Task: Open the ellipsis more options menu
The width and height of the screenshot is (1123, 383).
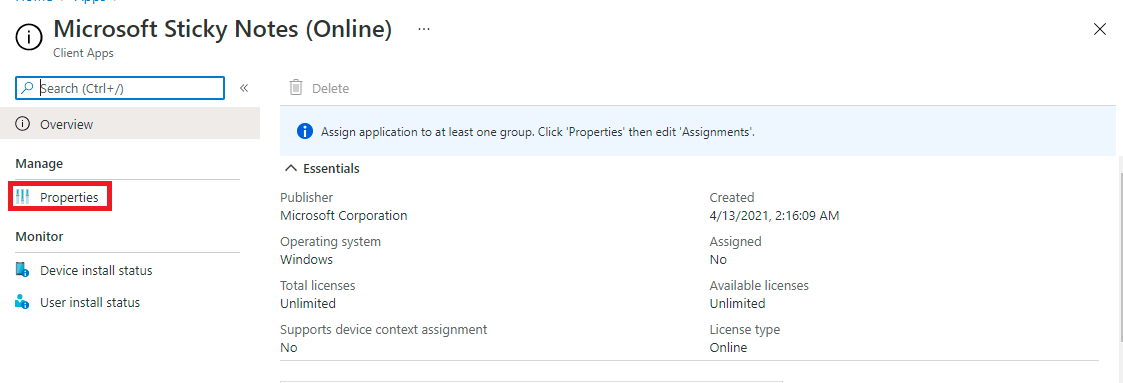Action: (424, 29)
